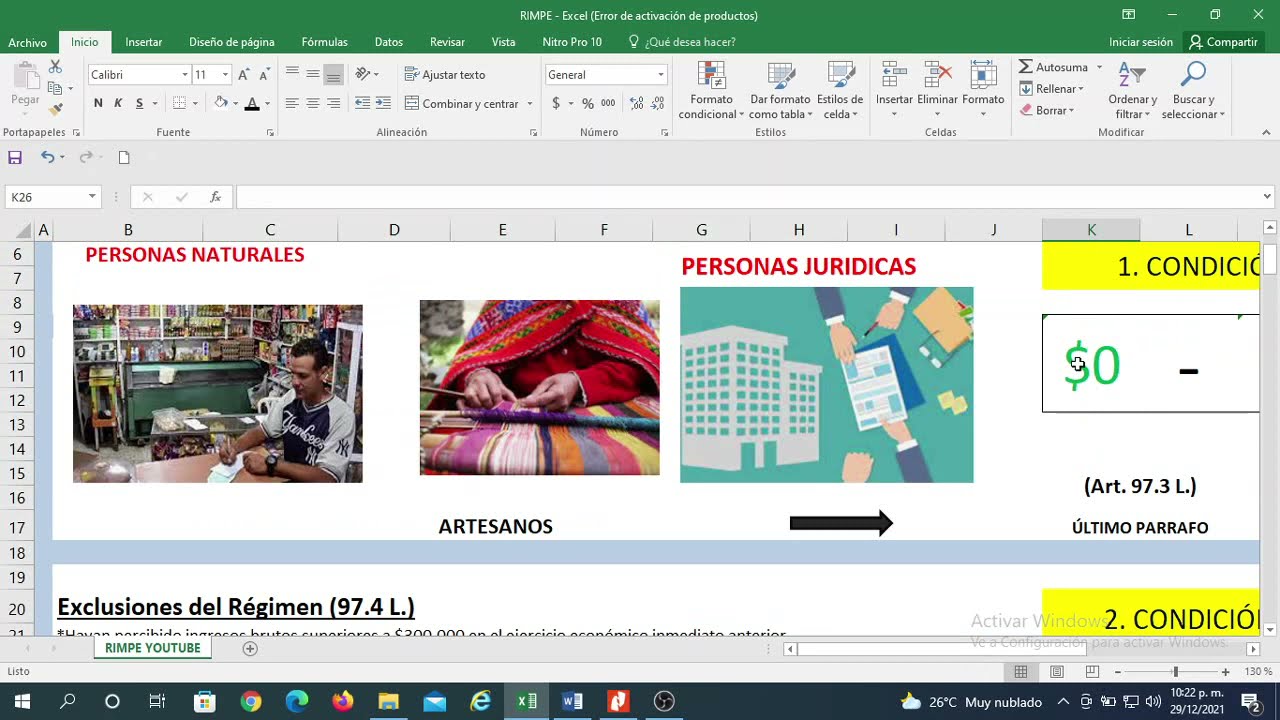This screenshot has width=1280, height=720.
Task: Open Formato condicional menu
Action: [711, 91]
